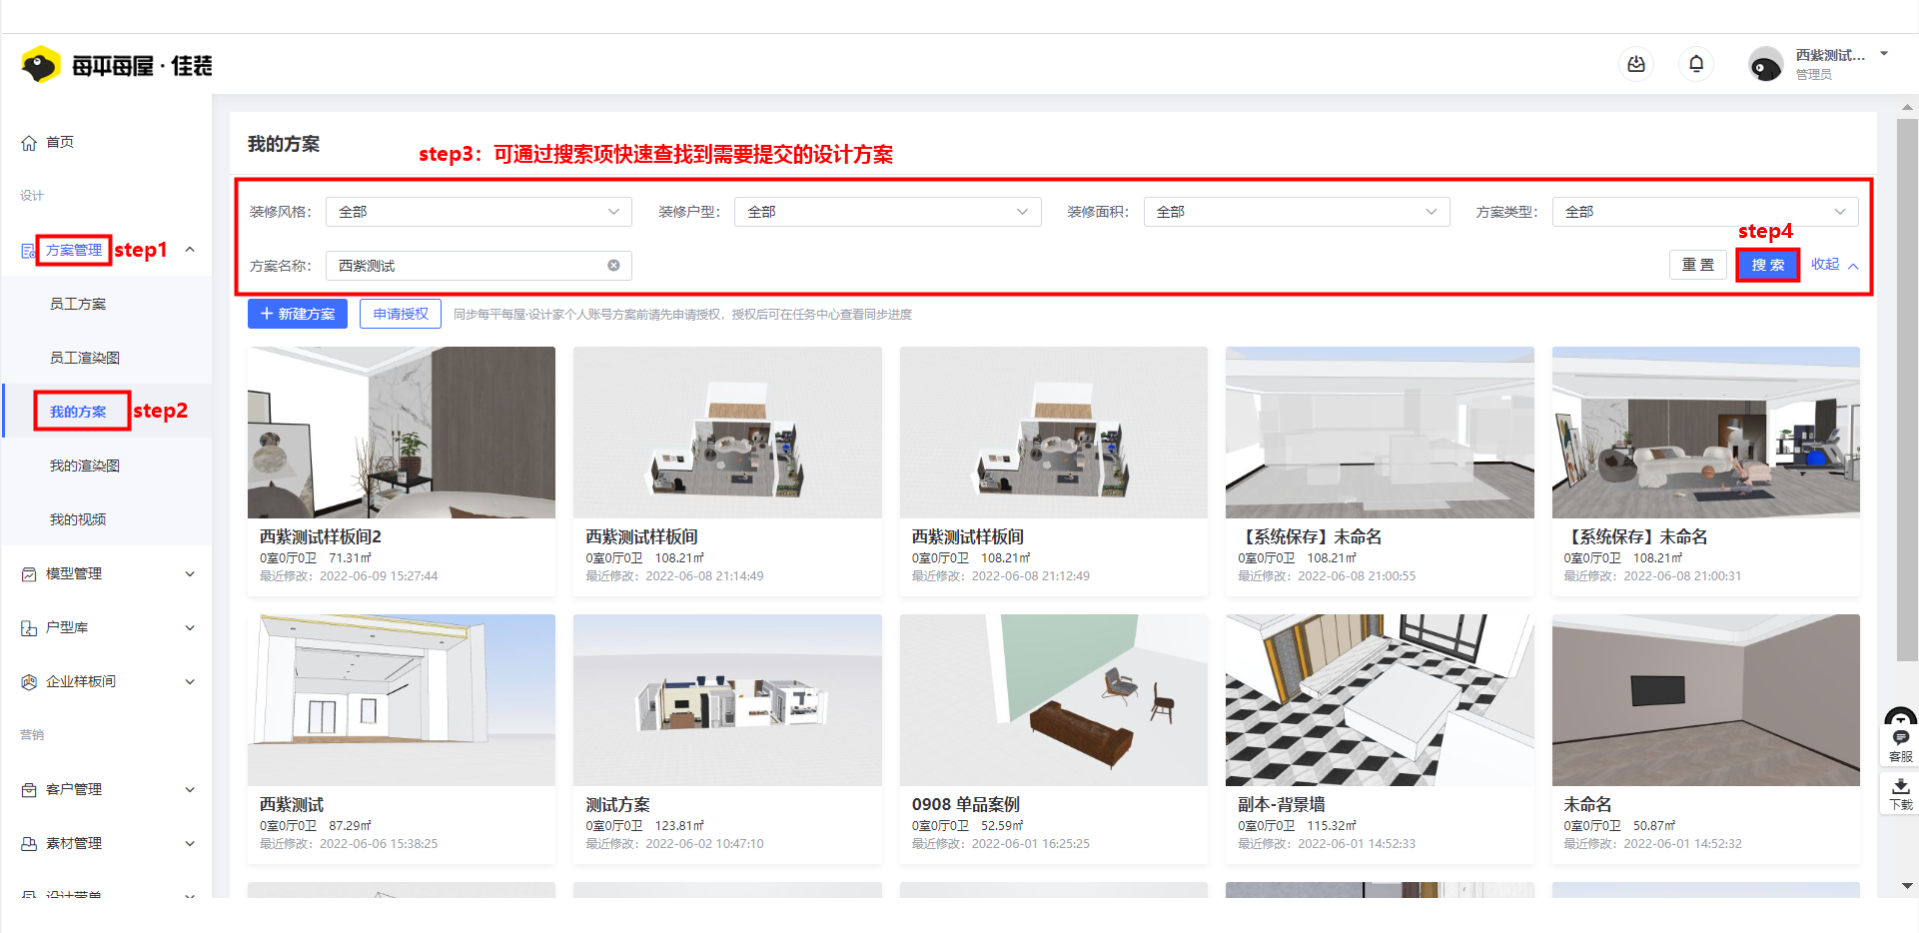Click the 搜索 search button

[1767, 265]
